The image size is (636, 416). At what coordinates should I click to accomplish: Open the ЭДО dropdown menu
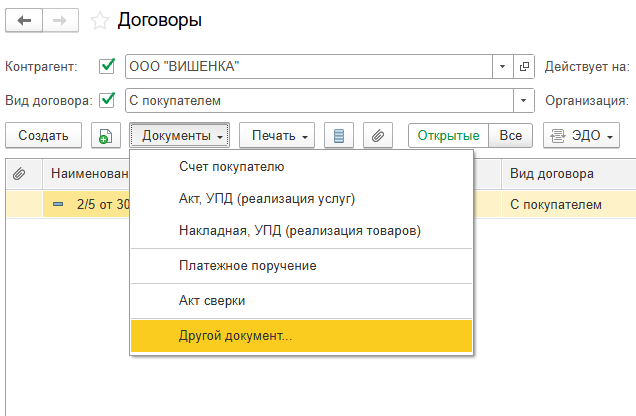click(x=581, y=135)
